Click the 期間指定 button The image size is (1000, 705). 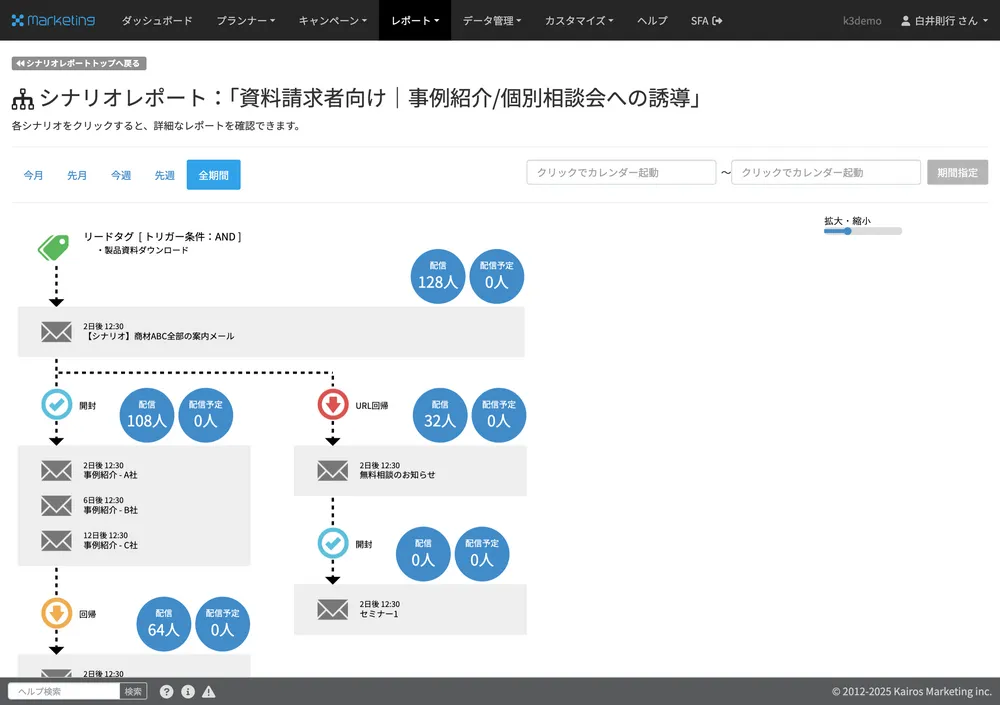957,172
